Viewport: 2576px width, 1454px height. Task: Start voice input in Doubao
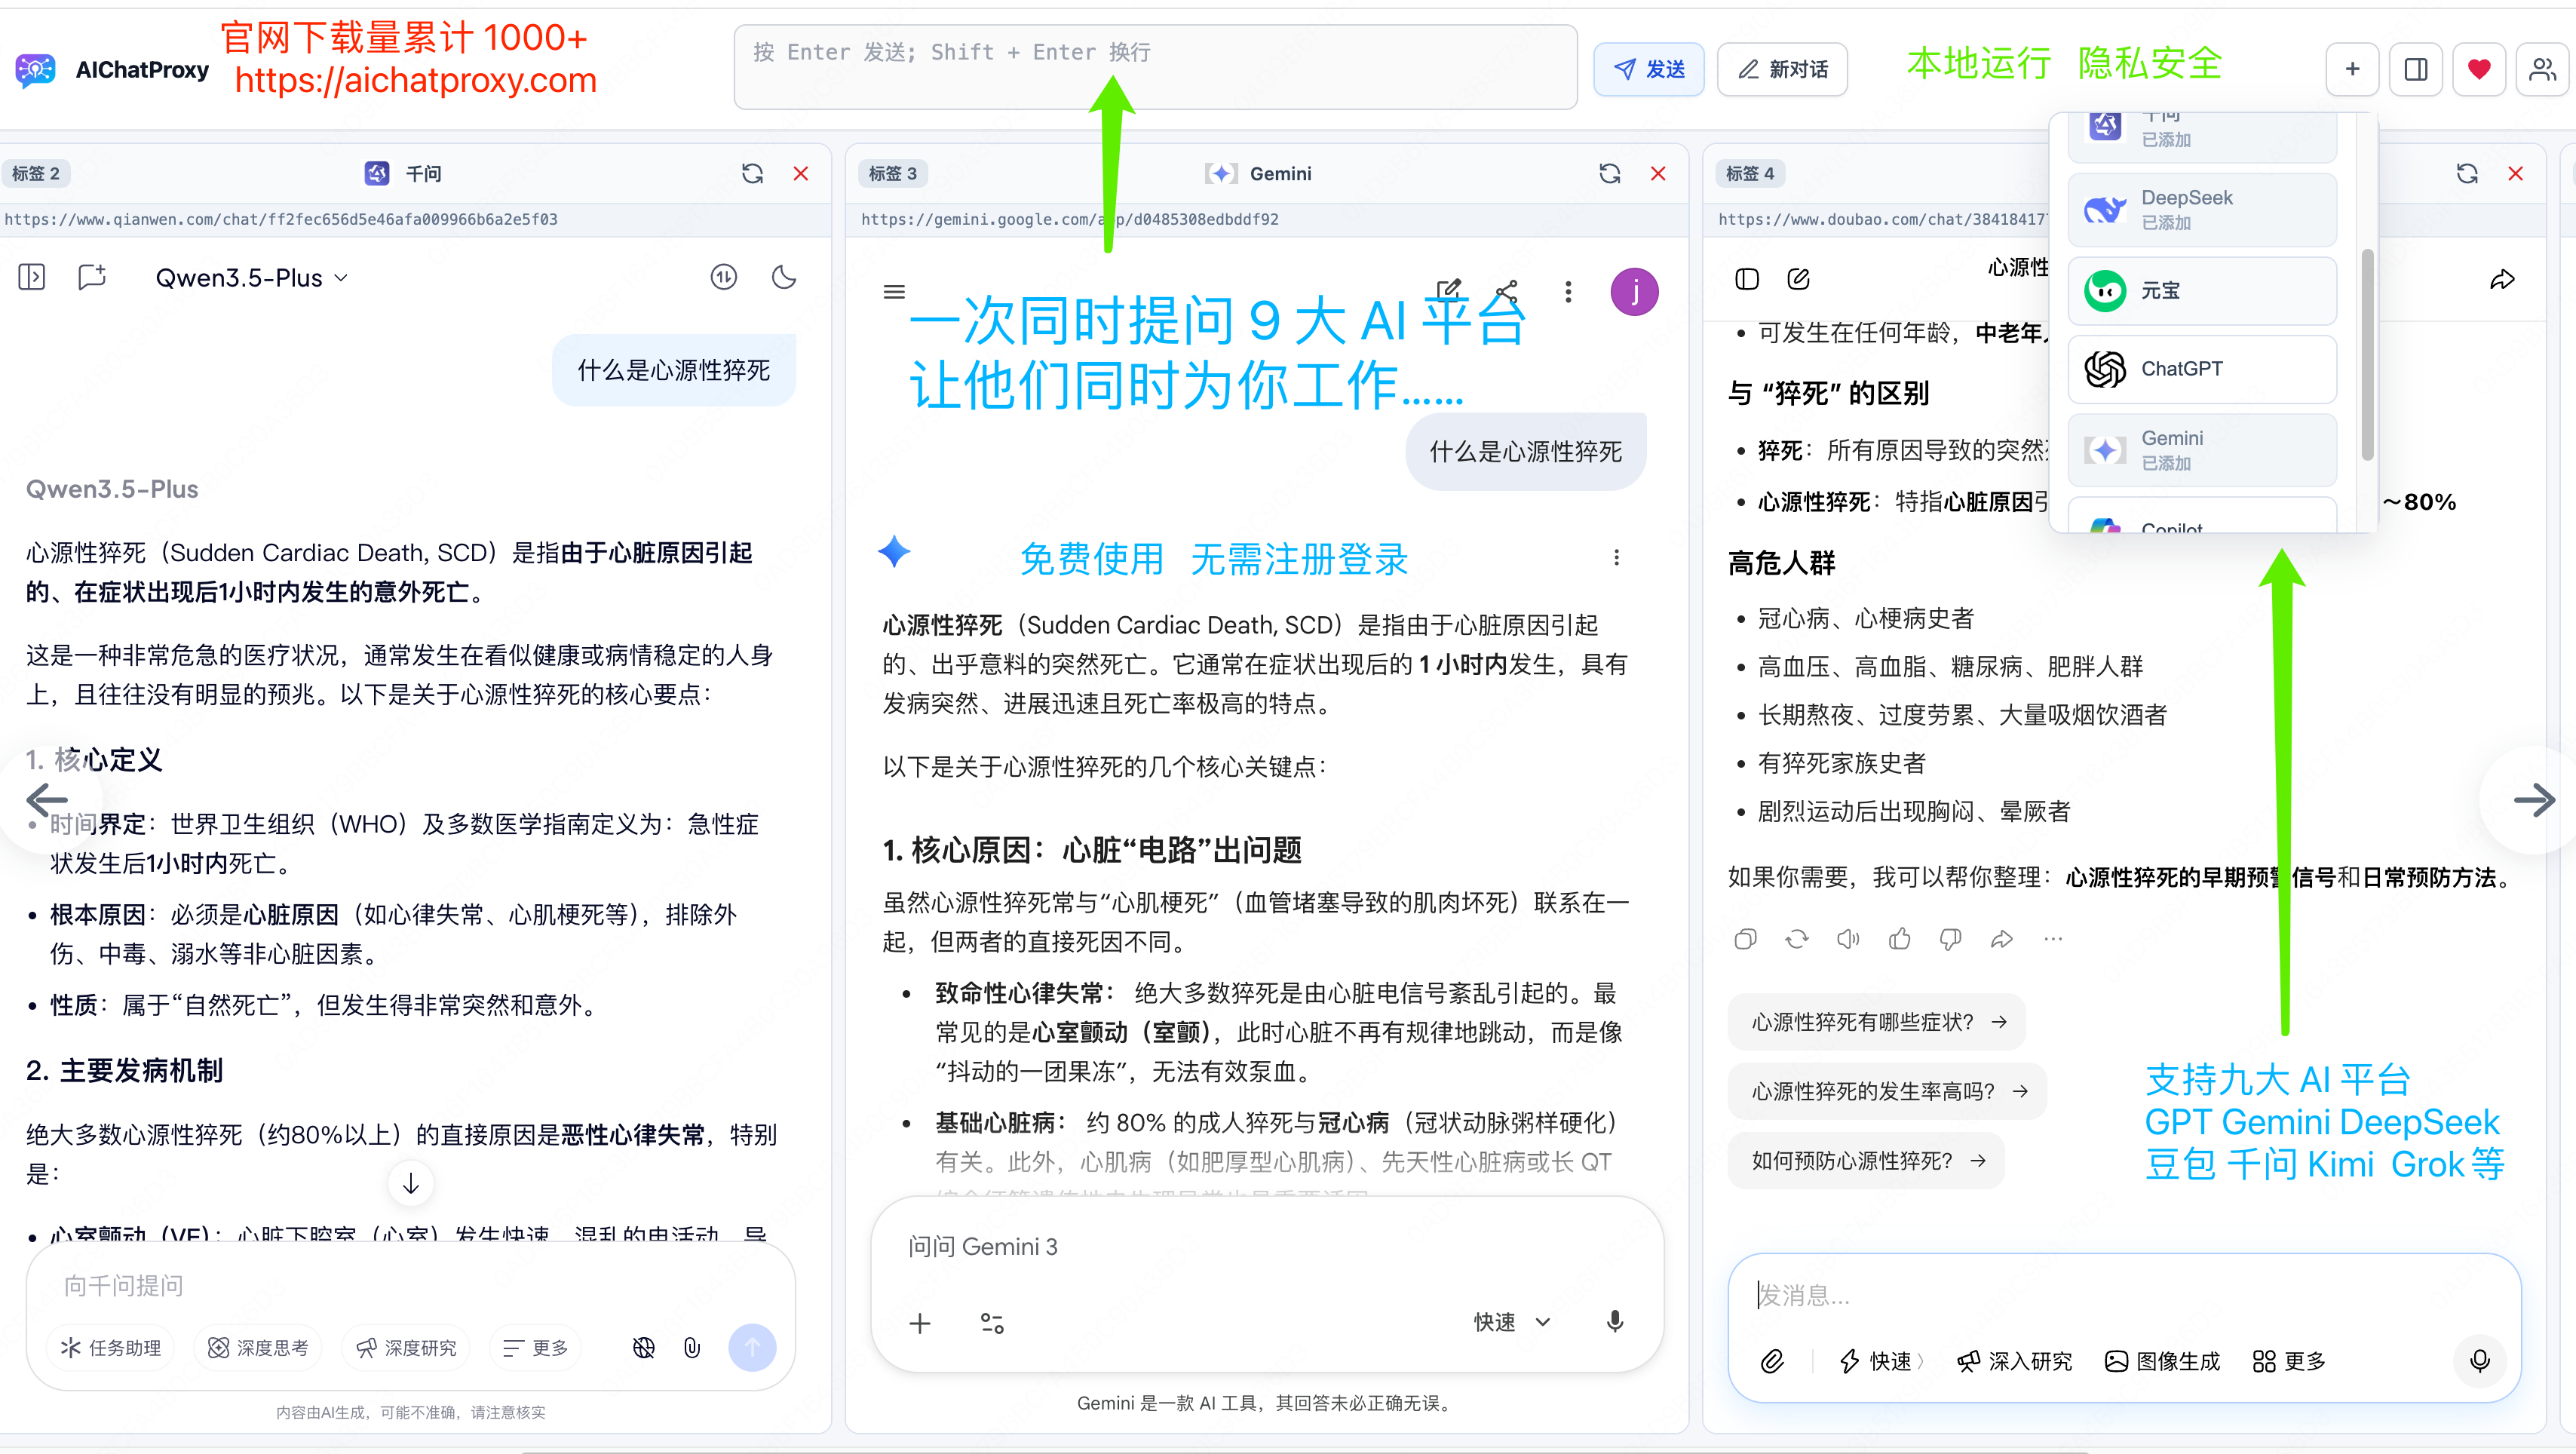(x=2479, y=1361)
